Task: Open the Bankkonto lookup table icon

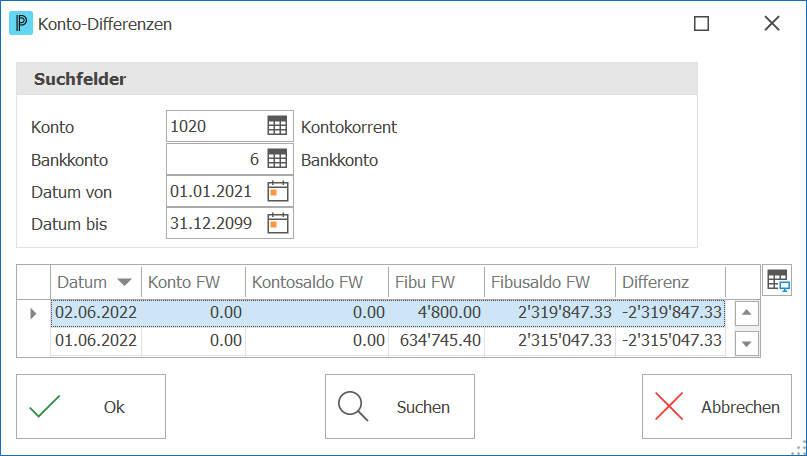Action: click(277, 159)
